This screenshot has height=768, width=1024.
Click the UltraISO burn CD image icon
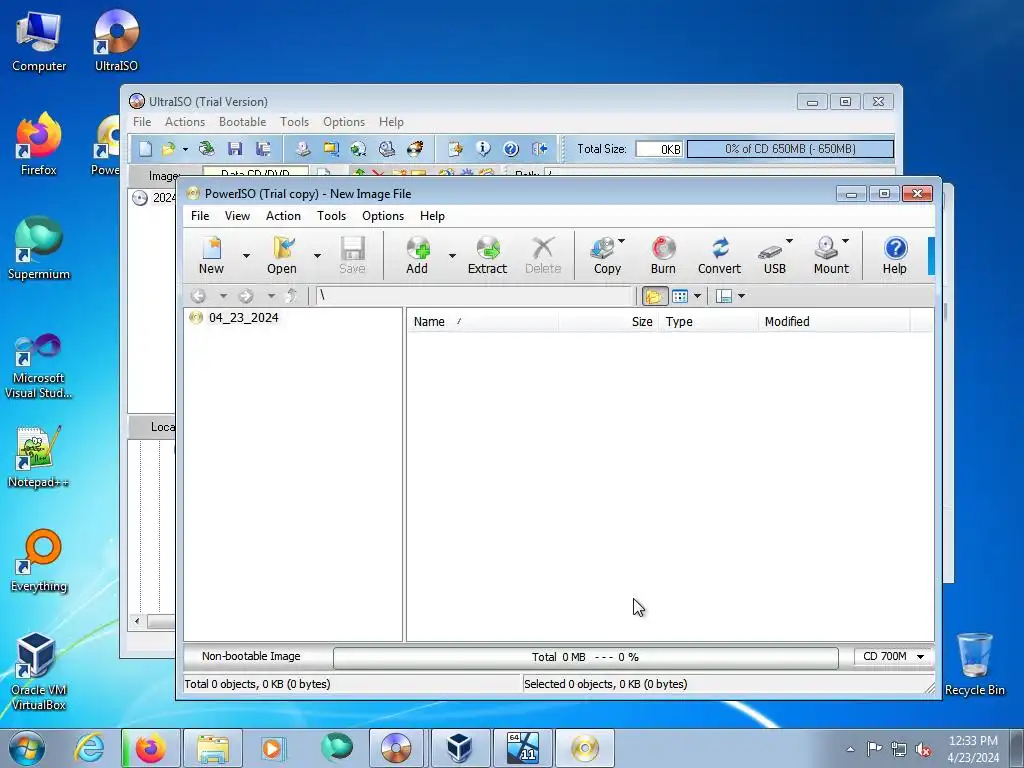[x=415, y=149]
